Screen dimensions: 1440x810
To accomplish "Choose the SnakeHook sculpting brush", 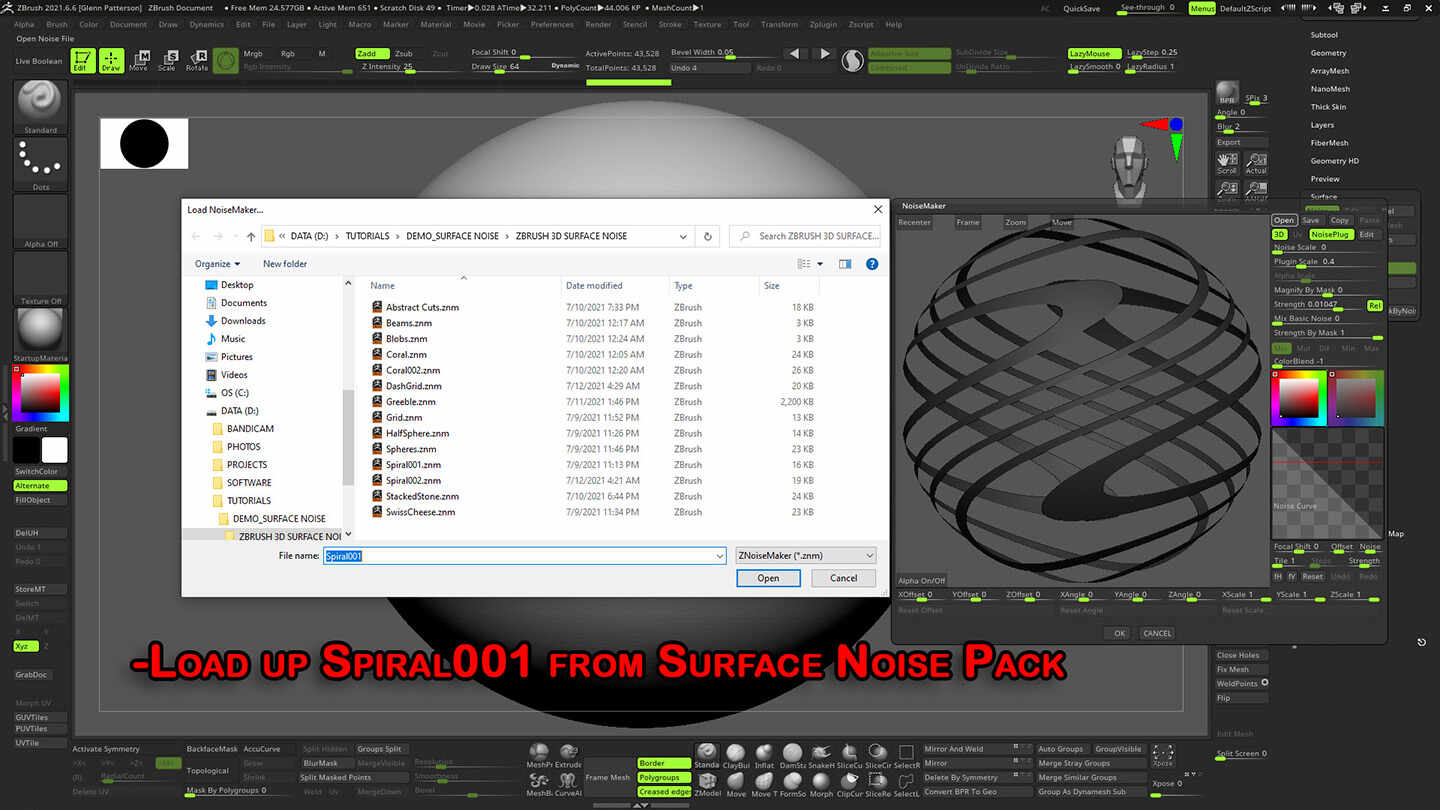I will click(822, 750).
